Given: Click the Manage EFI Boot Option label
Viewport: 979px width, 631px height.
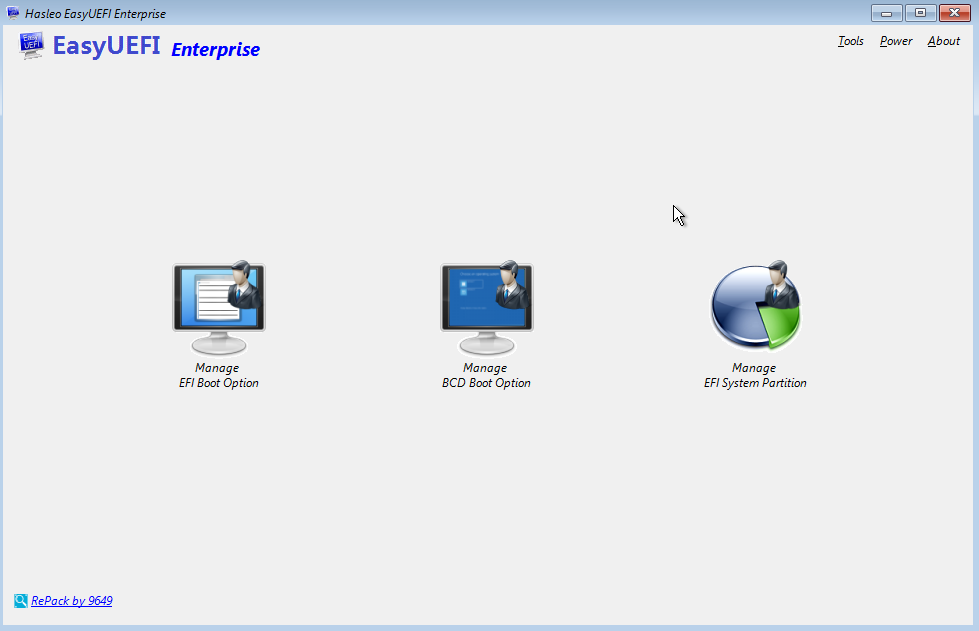Looking at the screenshot, I should 219,376.
